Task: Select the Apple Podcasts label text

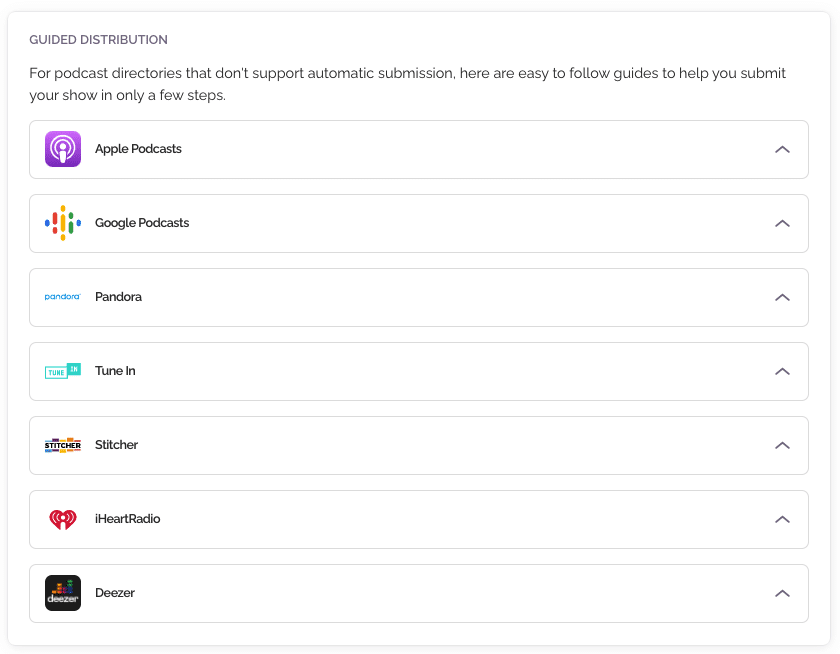Action: pyautogui.click(x=138, y=149)
